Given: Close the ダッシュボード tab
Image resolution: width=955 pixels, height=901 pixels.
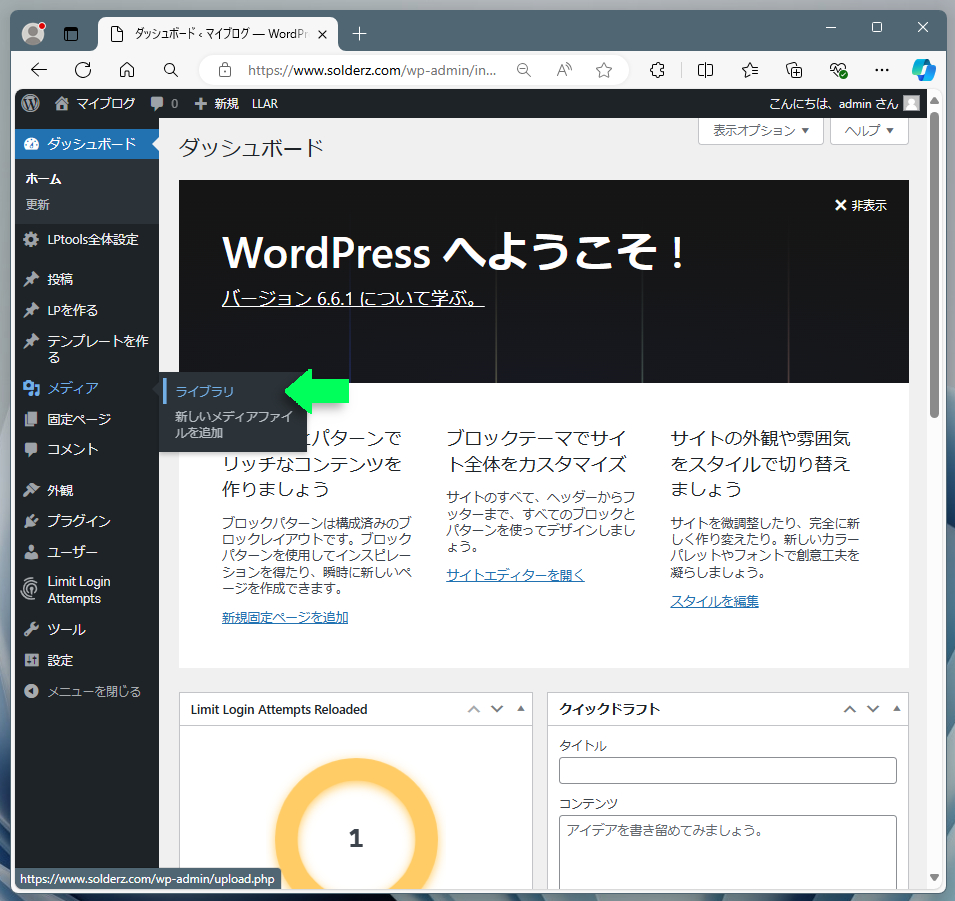Looking at the screenshot, I should pos(323,34).
